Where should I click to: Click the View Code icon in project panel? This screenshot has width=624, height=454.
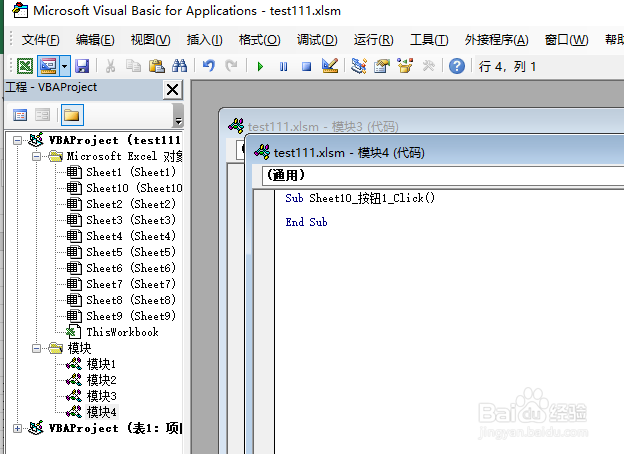coord(20,115)
